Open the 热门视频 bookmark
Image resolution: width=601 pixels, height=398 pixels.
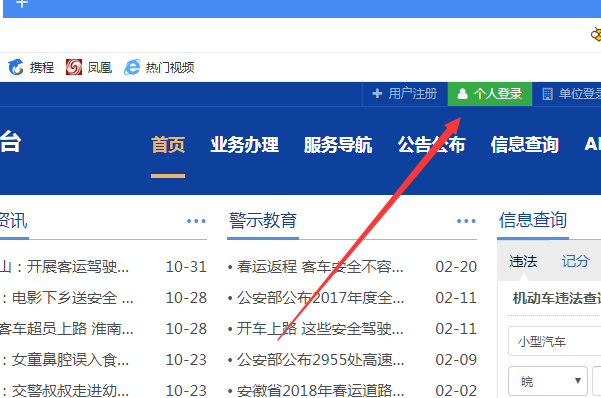[159, 67]
